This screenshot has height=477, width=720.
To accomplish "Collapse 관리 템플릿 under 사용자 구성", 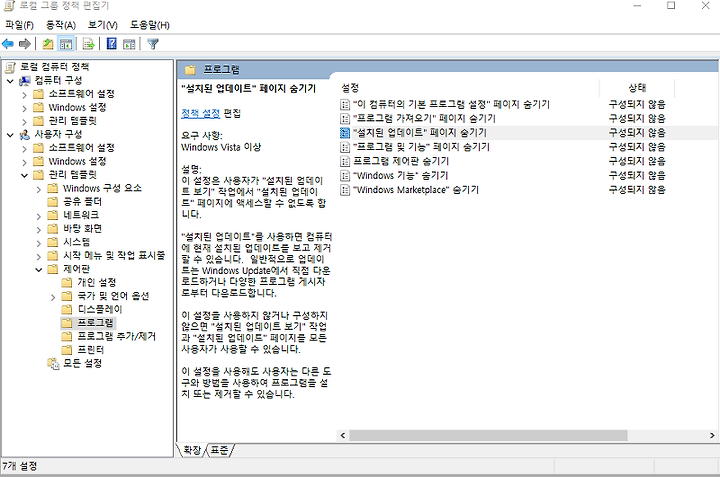I will pyautogui.click(x=24, y=175).
